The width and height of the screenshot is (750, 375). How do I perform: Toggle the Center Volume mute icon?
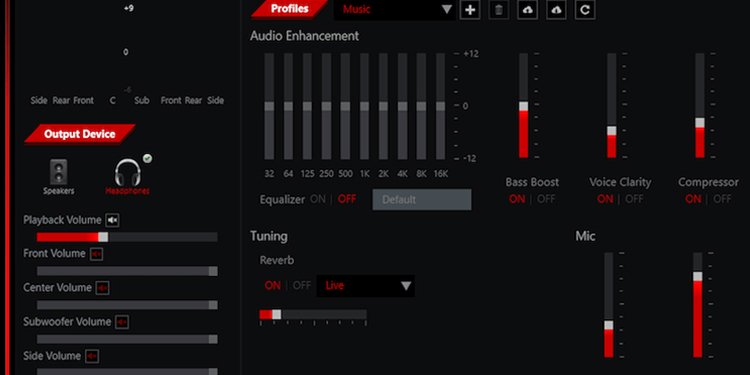[102, 288]
